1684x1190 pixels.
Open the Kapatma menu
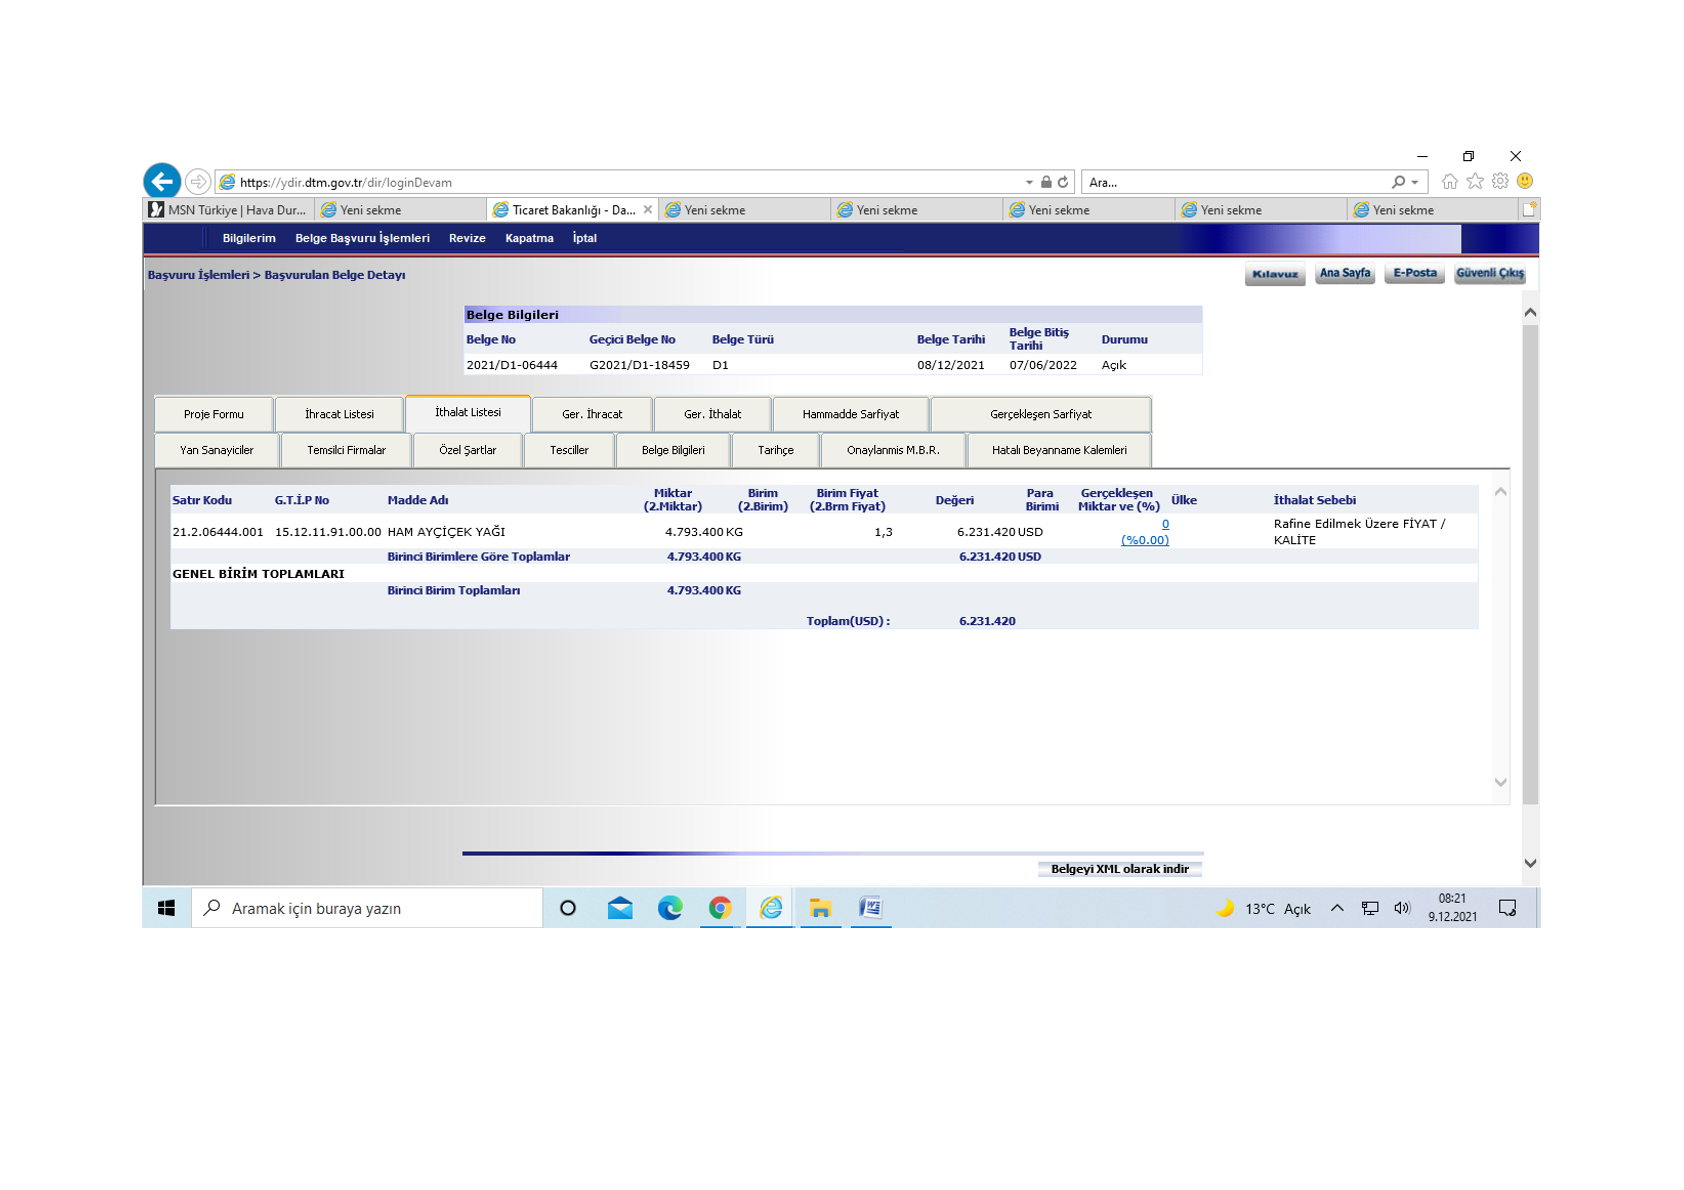529,238
